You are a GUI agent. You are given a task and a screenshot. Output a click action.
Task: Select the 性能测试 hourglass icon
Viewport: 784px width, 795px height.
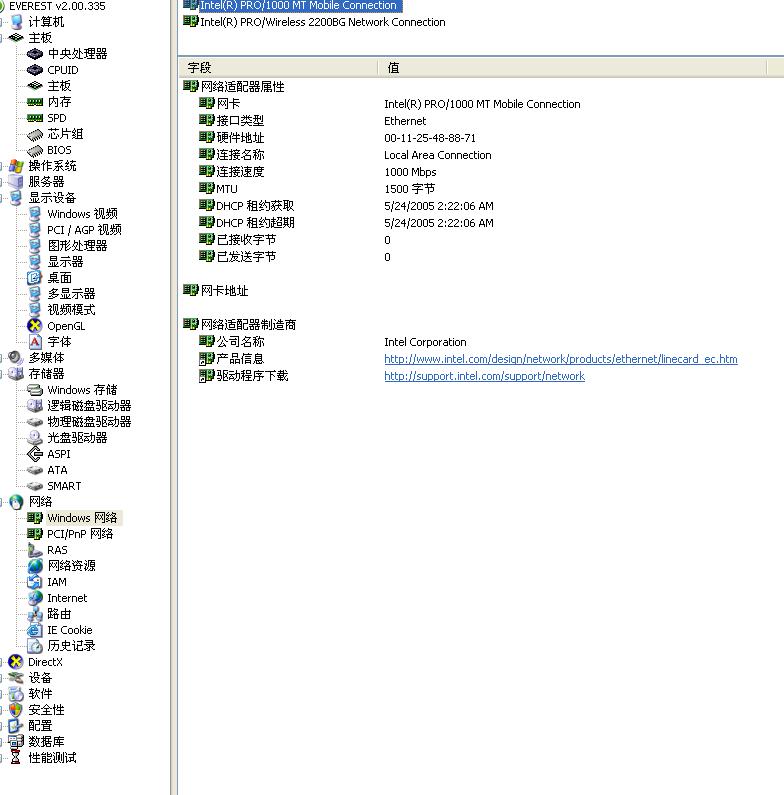click(x=16, y=758)
